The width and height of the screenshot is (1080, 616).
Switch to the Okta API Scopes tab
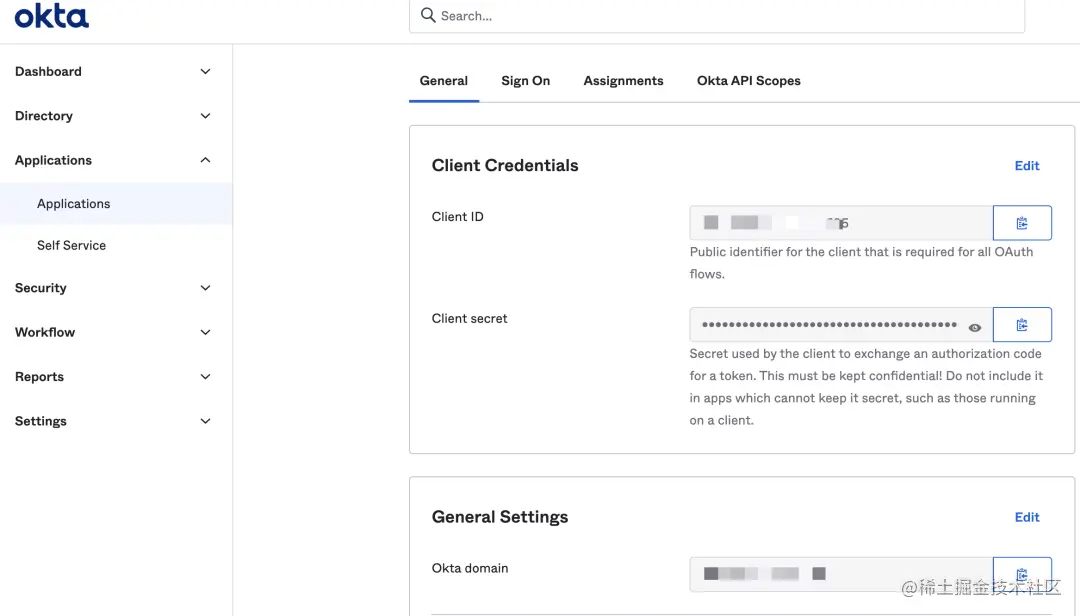[749, 81]
